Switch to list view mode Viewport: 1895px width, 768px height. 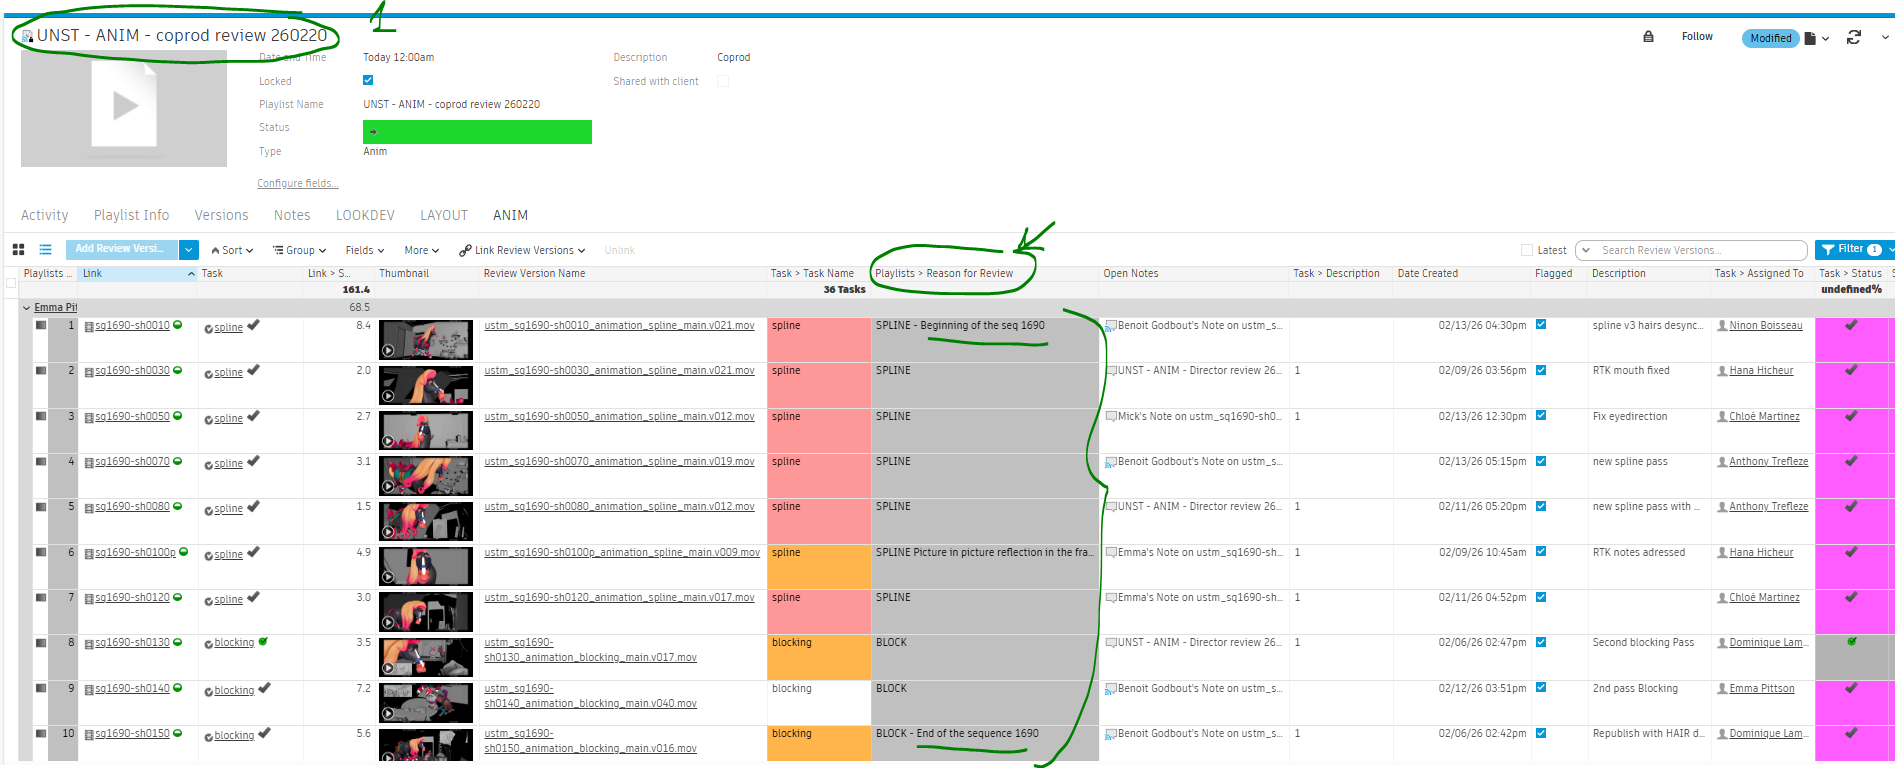click(45, 250)
